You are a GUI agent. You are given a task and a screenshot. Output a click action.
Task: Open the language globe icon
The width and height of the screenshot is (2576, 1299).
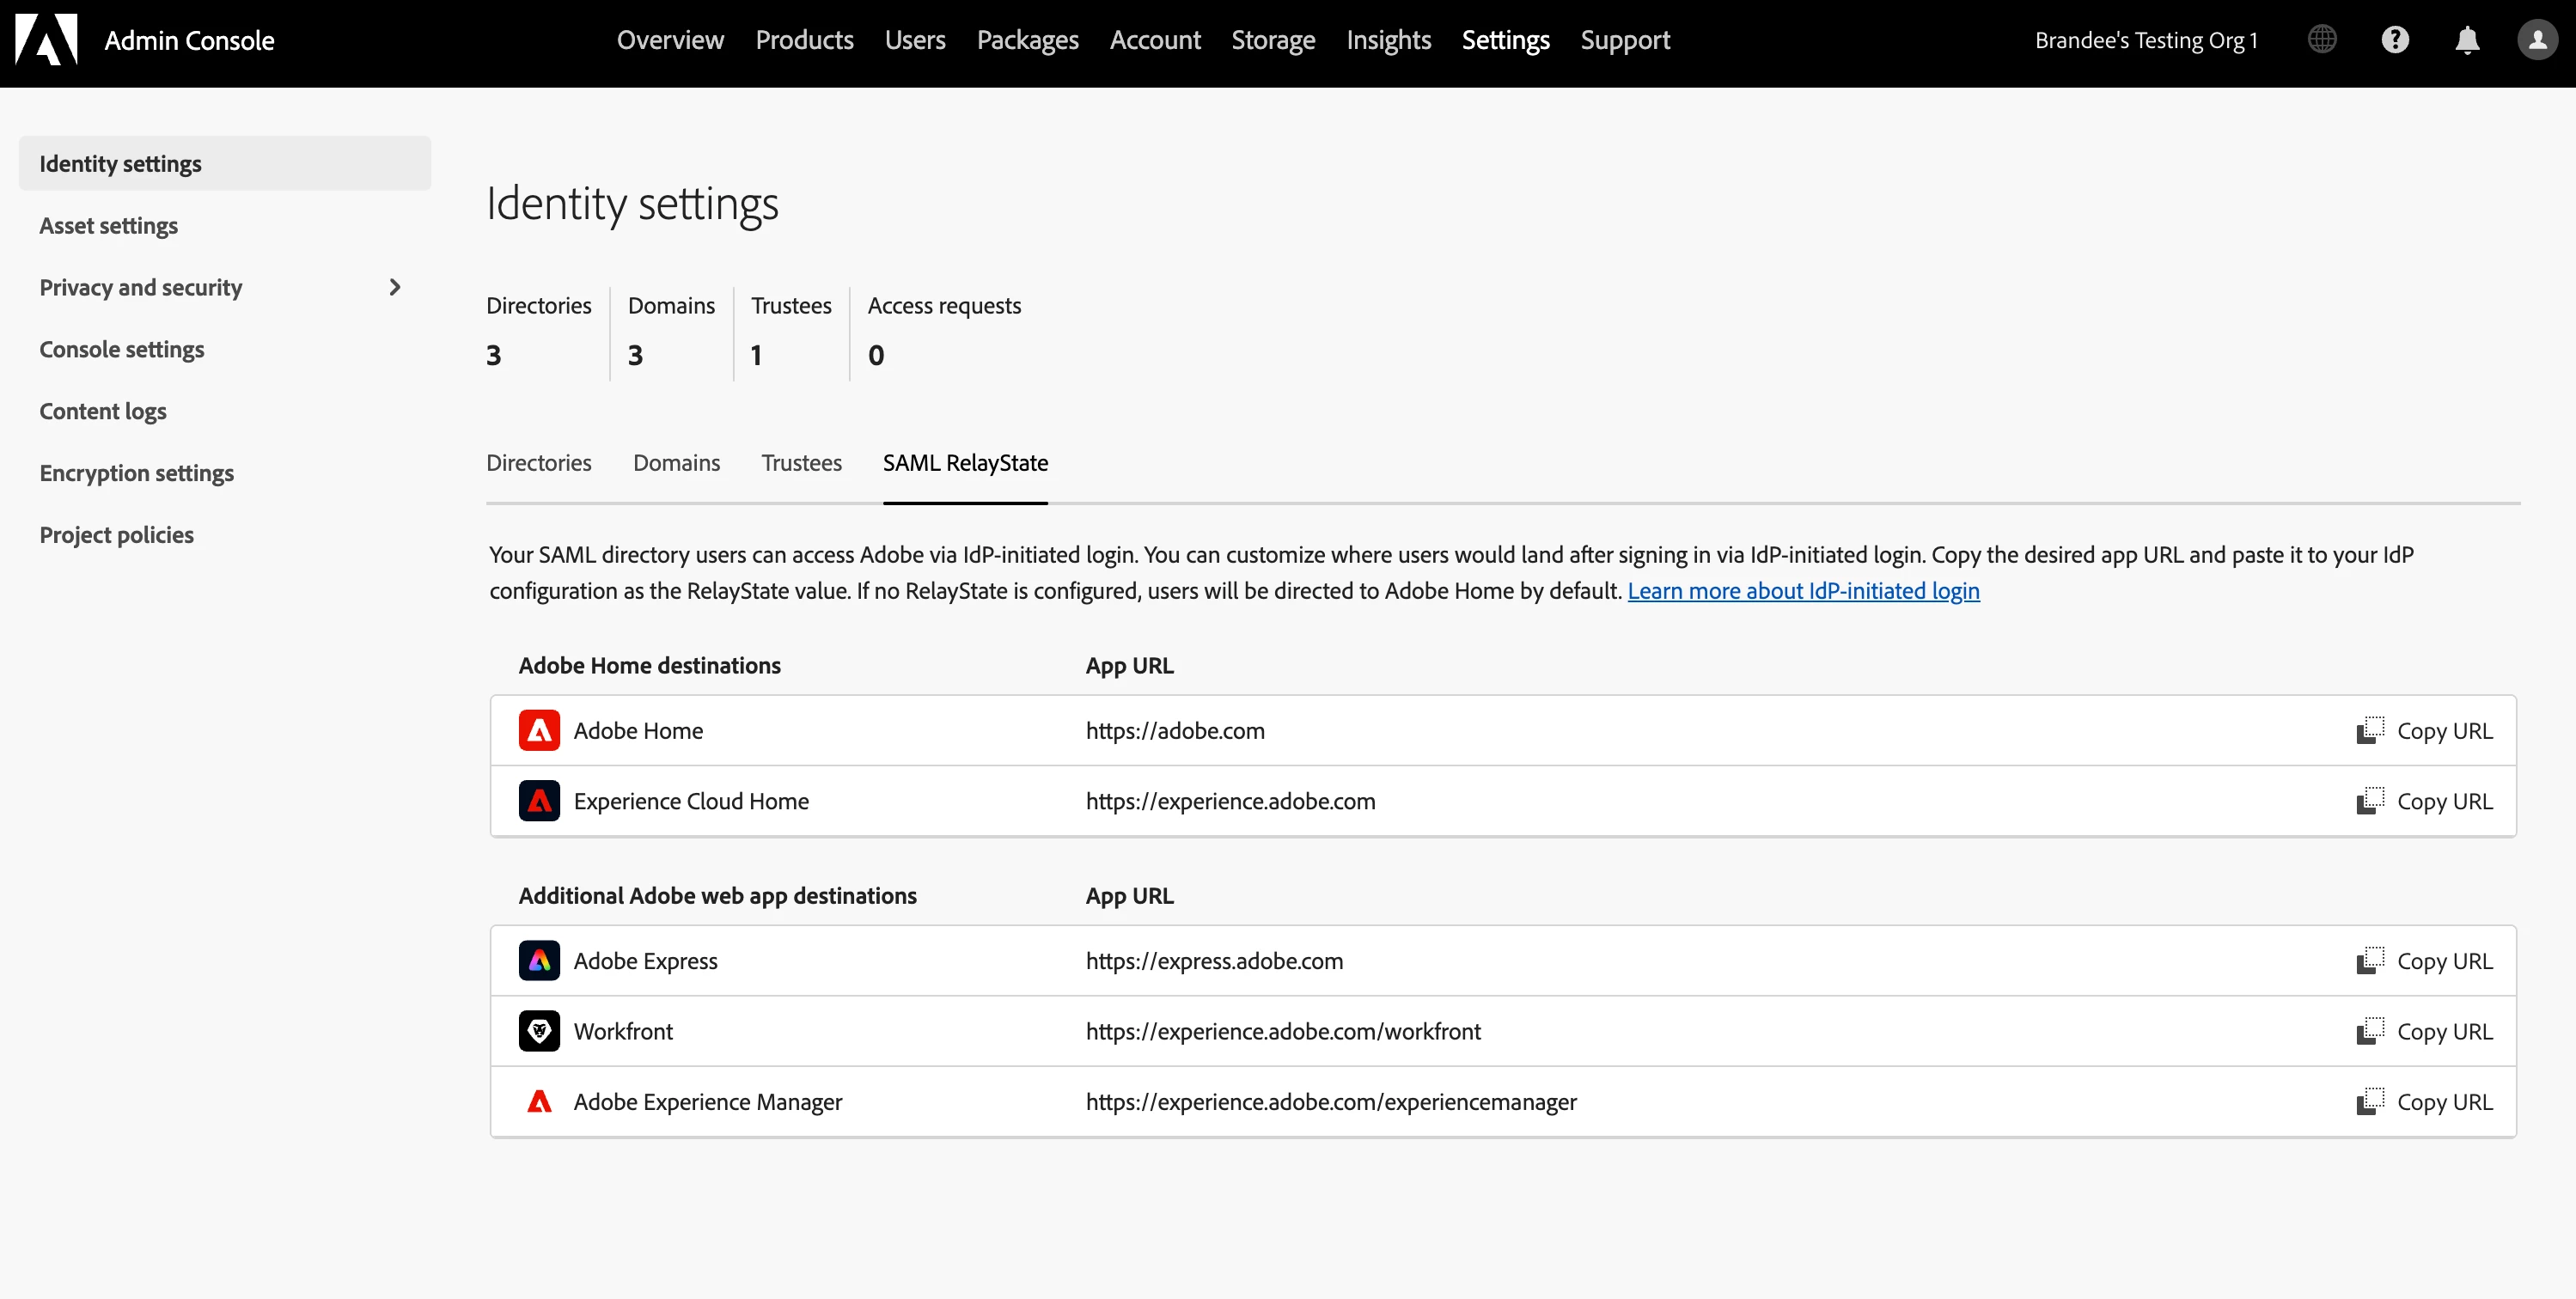click(2322, 40)
